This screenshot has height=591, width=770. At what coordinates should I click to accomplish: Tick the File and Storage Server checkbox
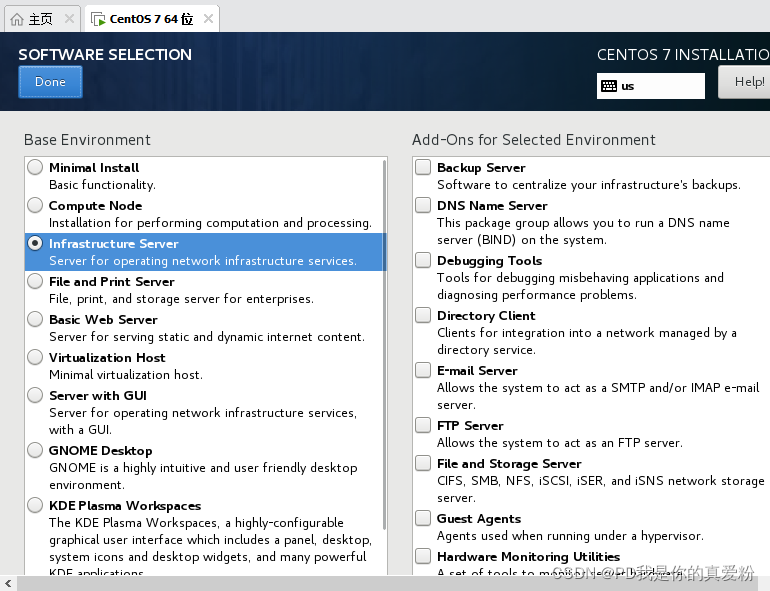(423, 463)
